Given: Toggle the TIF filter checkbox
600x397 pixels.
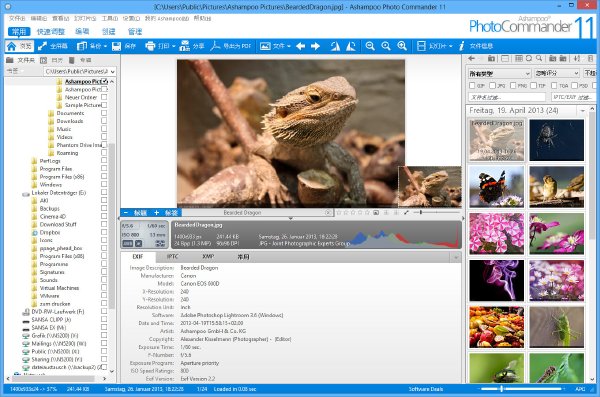Looking at the screenshot, I should click(x=533, y=85).
